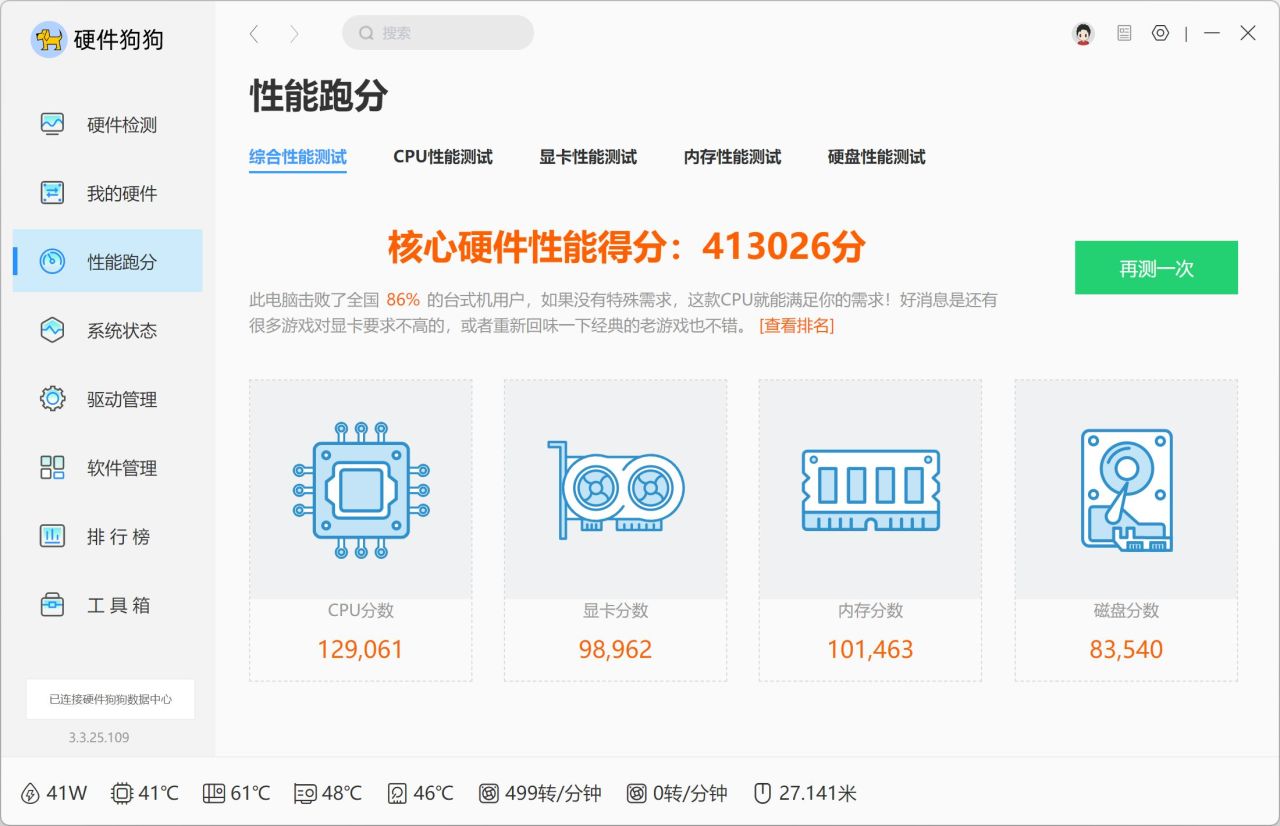This screenshot has width=1280, height=826.
Task: Click the CPU分数 label
Action: [361, 610]
